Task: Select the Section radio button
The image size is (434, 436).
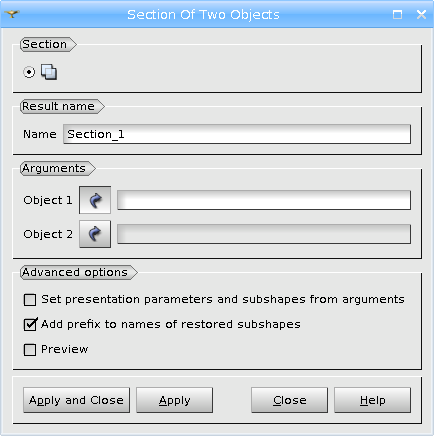Action: [x=29, y=72]
